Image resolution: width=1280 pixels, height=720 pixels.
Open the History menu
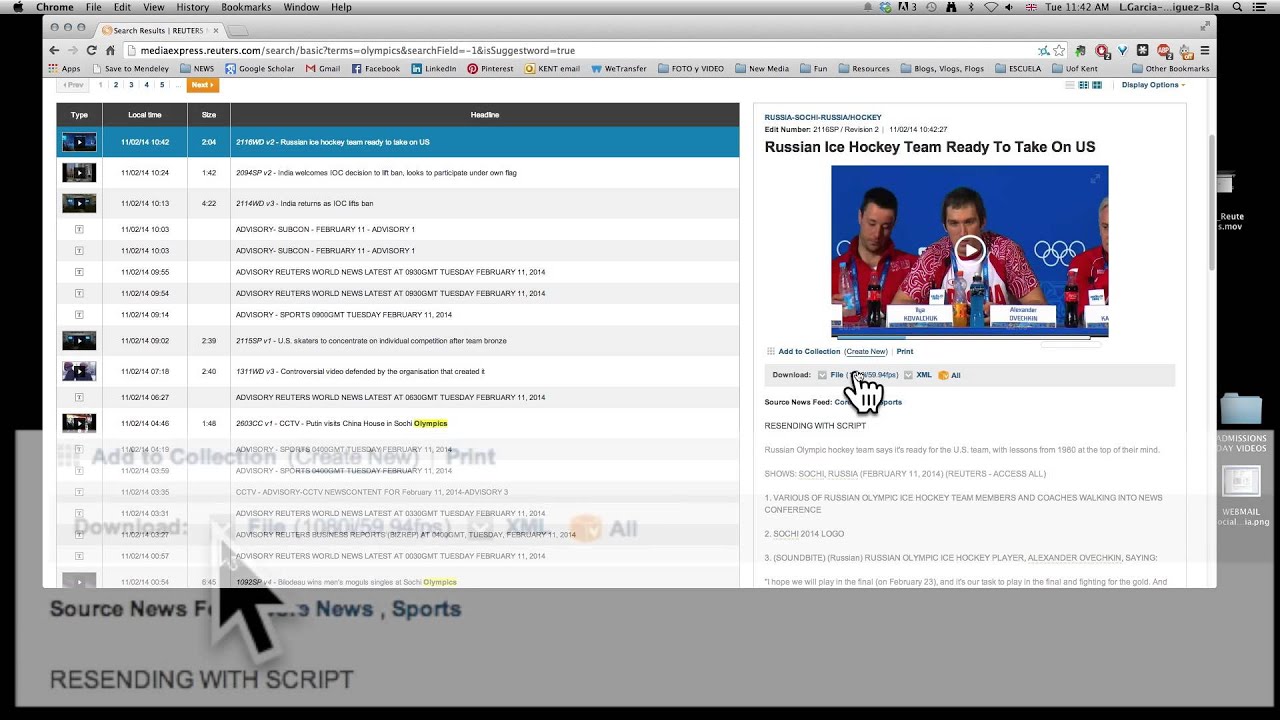pyautogui.click(x=192, y=7)
